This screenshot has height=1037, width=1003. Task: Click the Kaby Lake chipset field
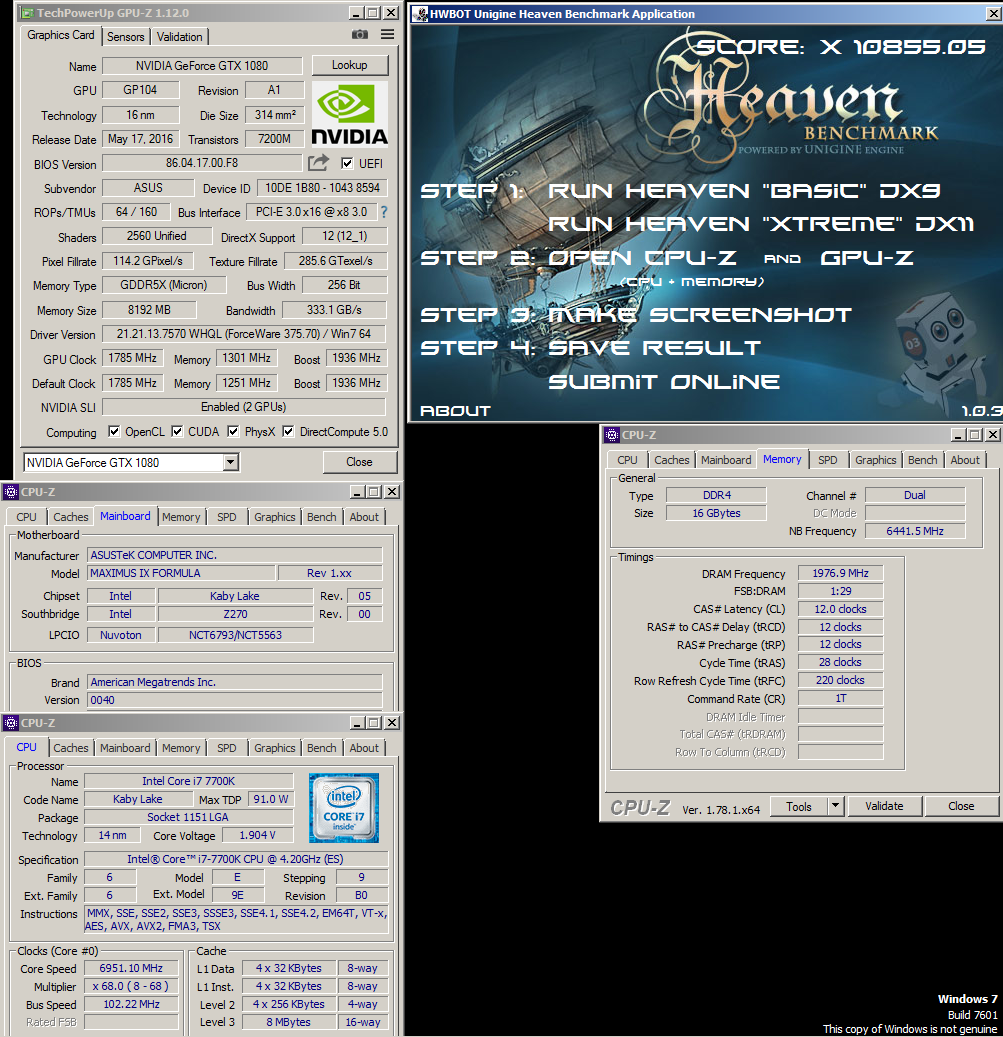coord(235,596)
